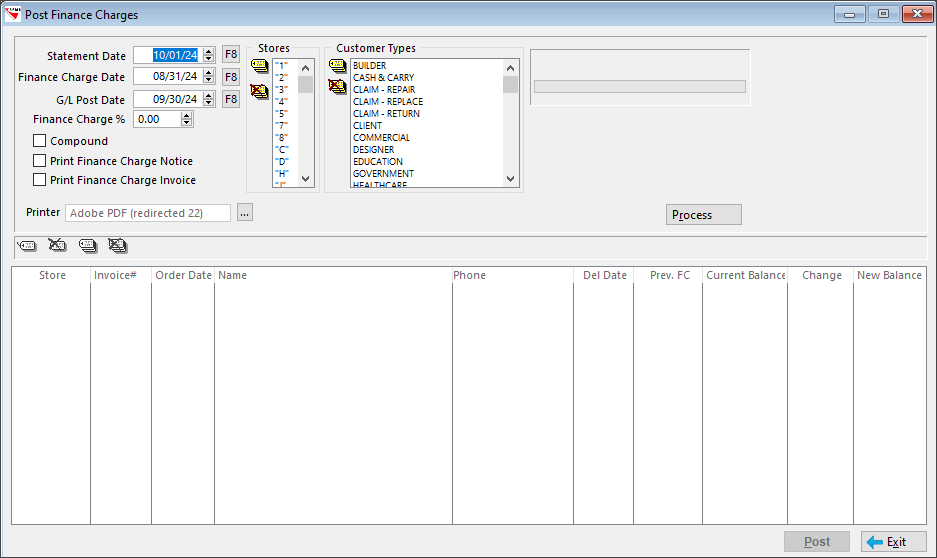Viewport: 937px width, 558px height.
Task: Click the New Balance column header
Action: (x=890, y=275)
